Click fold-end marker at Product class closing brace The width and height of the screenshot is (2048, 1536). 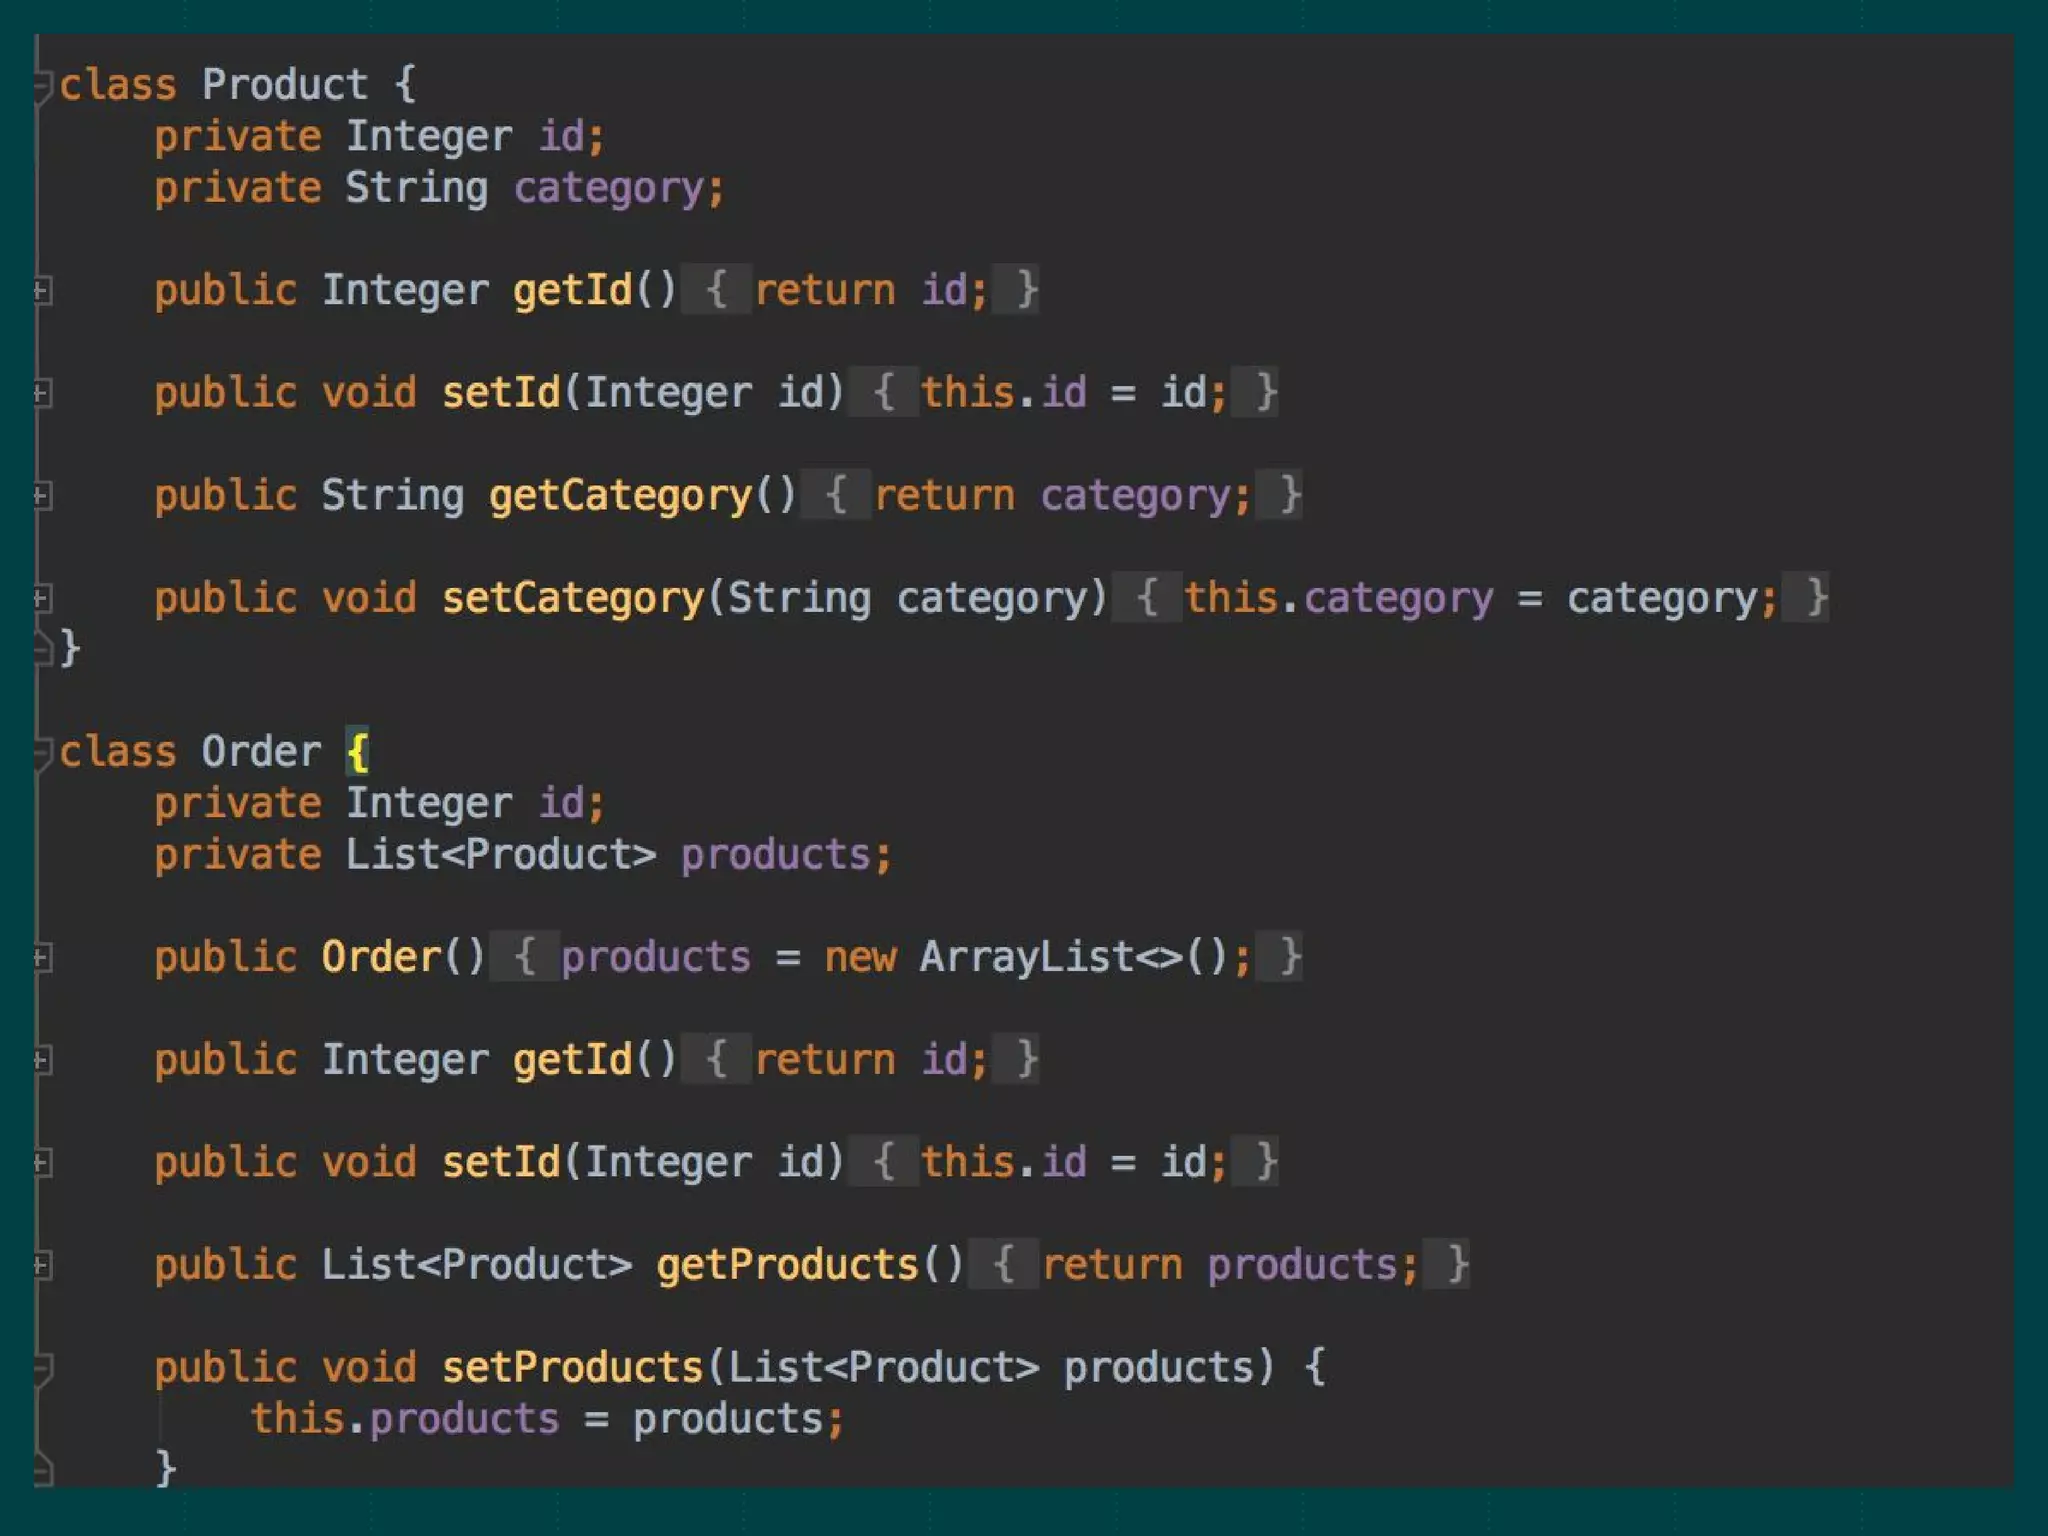[42, 650]
